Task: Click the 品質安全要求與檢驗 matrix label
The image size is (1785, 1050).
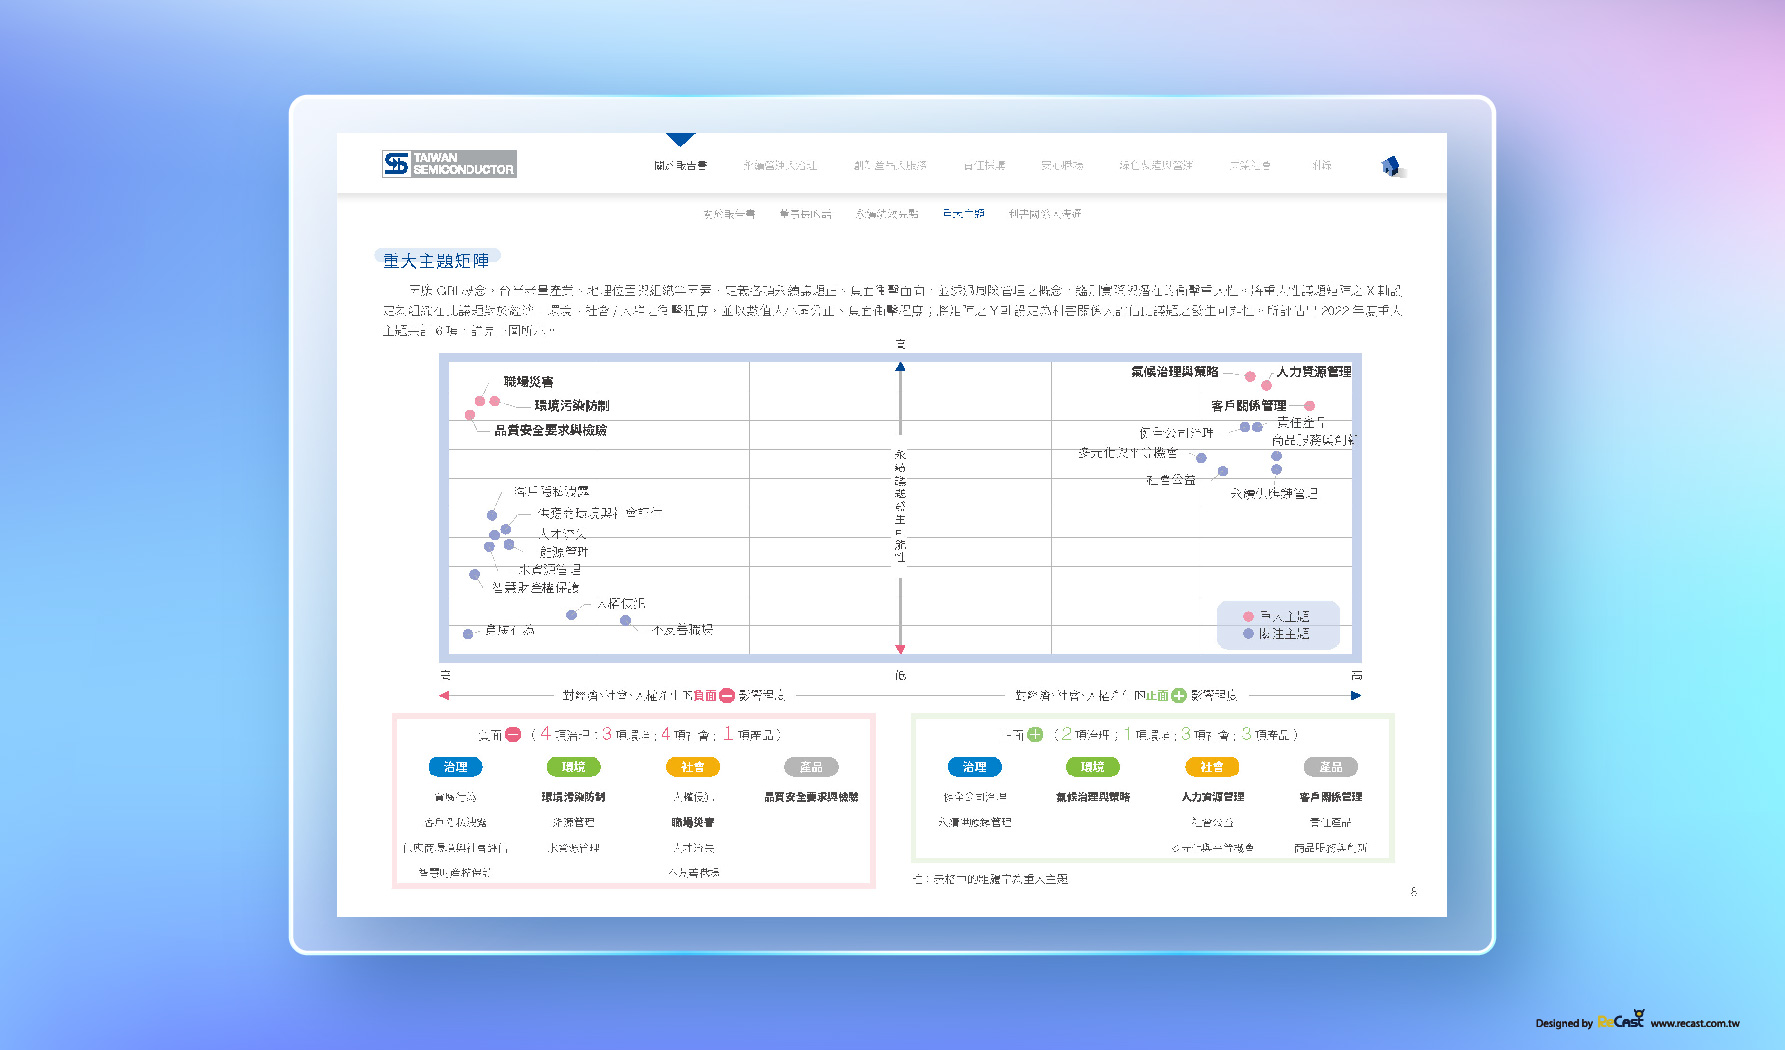Action: pos(551,430)
